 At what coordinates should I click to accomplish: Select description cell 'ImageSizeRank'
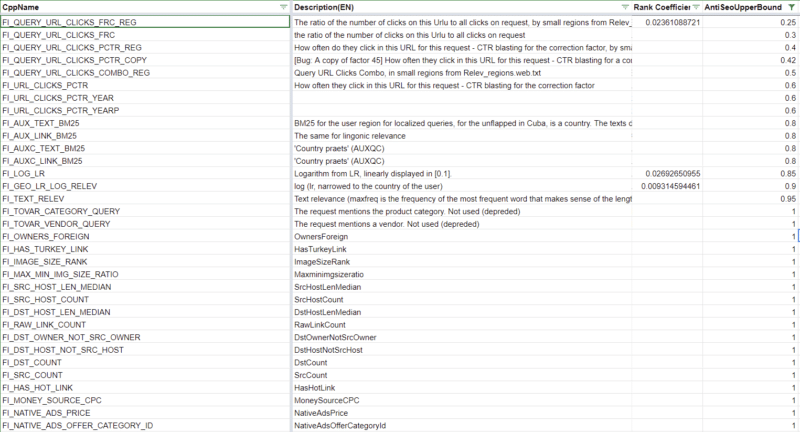(461, 262)
